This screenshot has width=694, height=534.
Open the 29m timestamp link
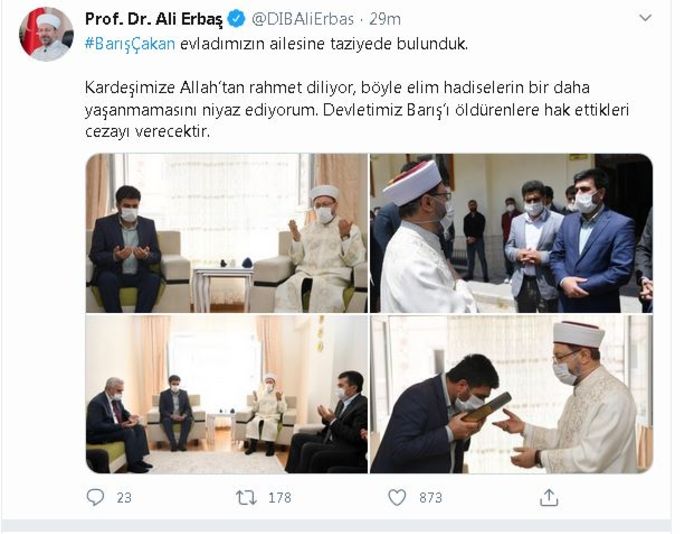click(385, 19)
